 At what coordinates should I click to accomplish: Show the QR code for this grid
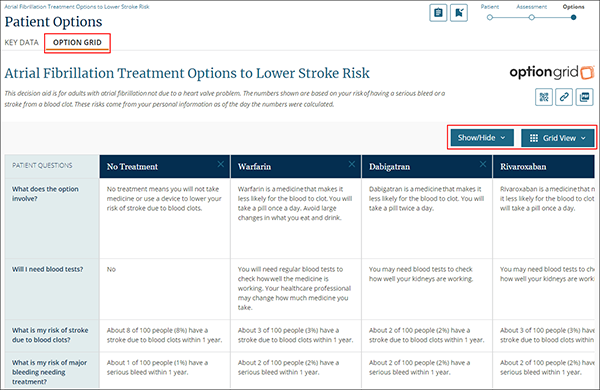coord(544,97)
